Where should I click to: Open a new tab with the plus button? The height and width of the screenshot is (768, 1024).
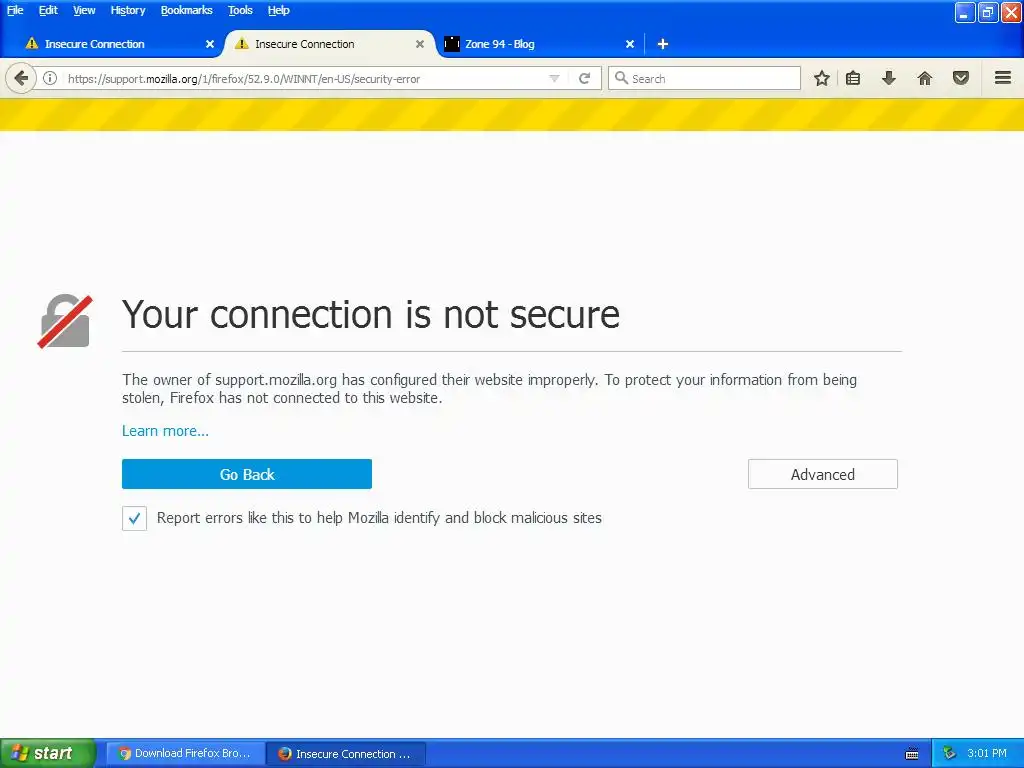662,44
